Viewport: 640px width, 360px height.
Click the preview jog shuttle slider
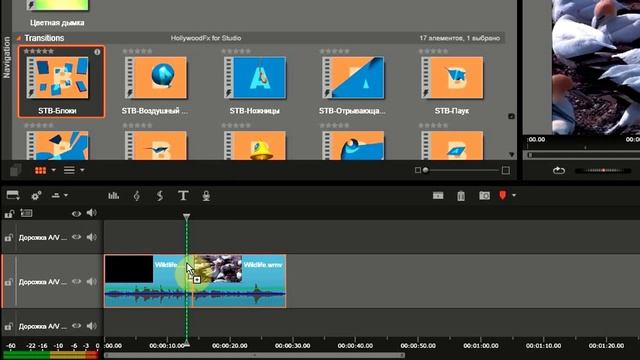603,170
